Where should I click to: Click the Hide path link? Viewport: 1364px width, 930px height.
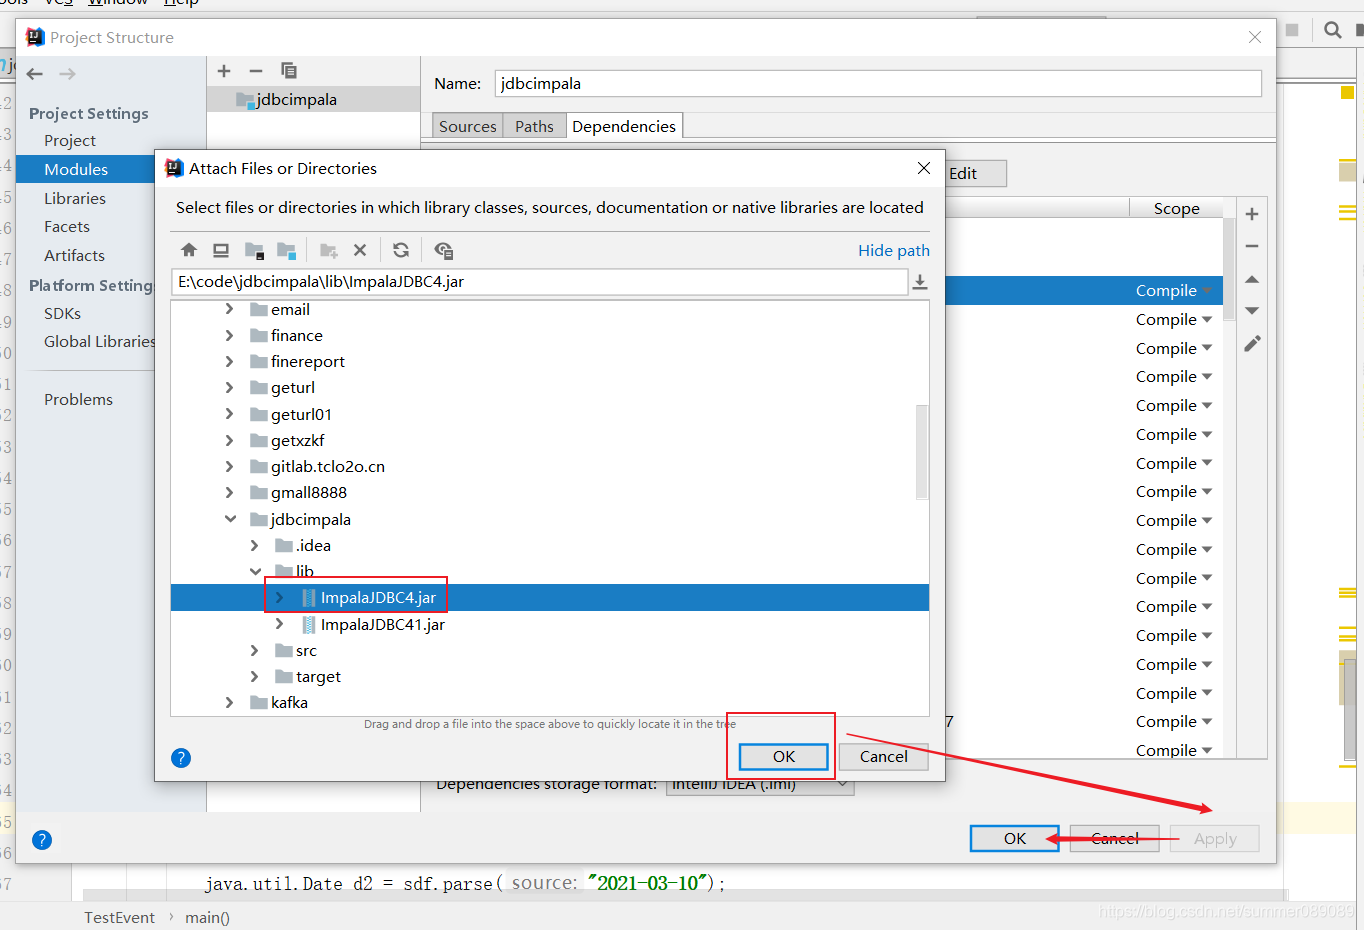tap(894, 251)
